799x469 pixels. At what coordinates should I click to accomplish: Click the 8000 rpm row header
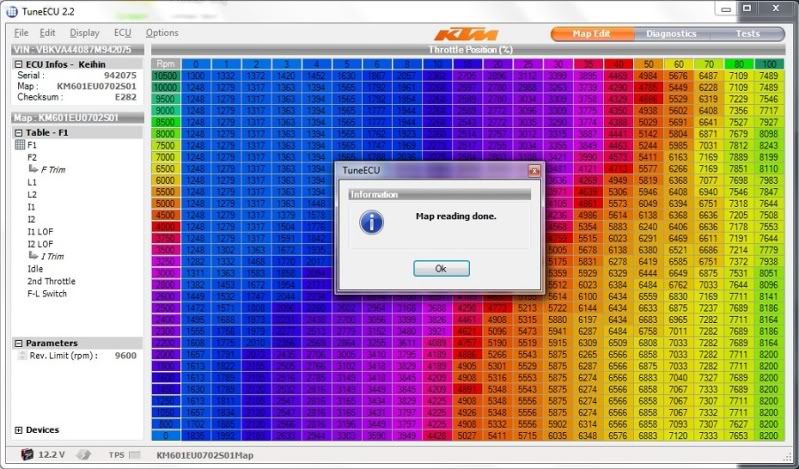[166, 134]
